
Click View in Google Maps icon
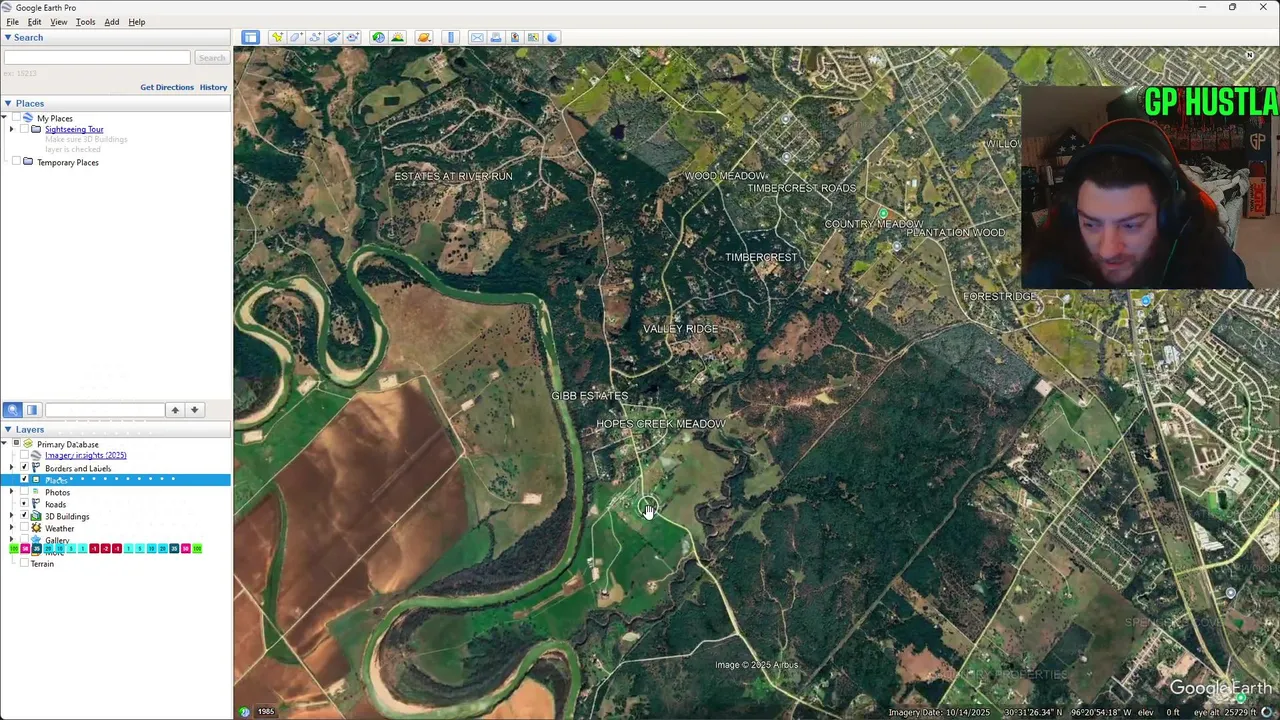[x=534, y=37]
